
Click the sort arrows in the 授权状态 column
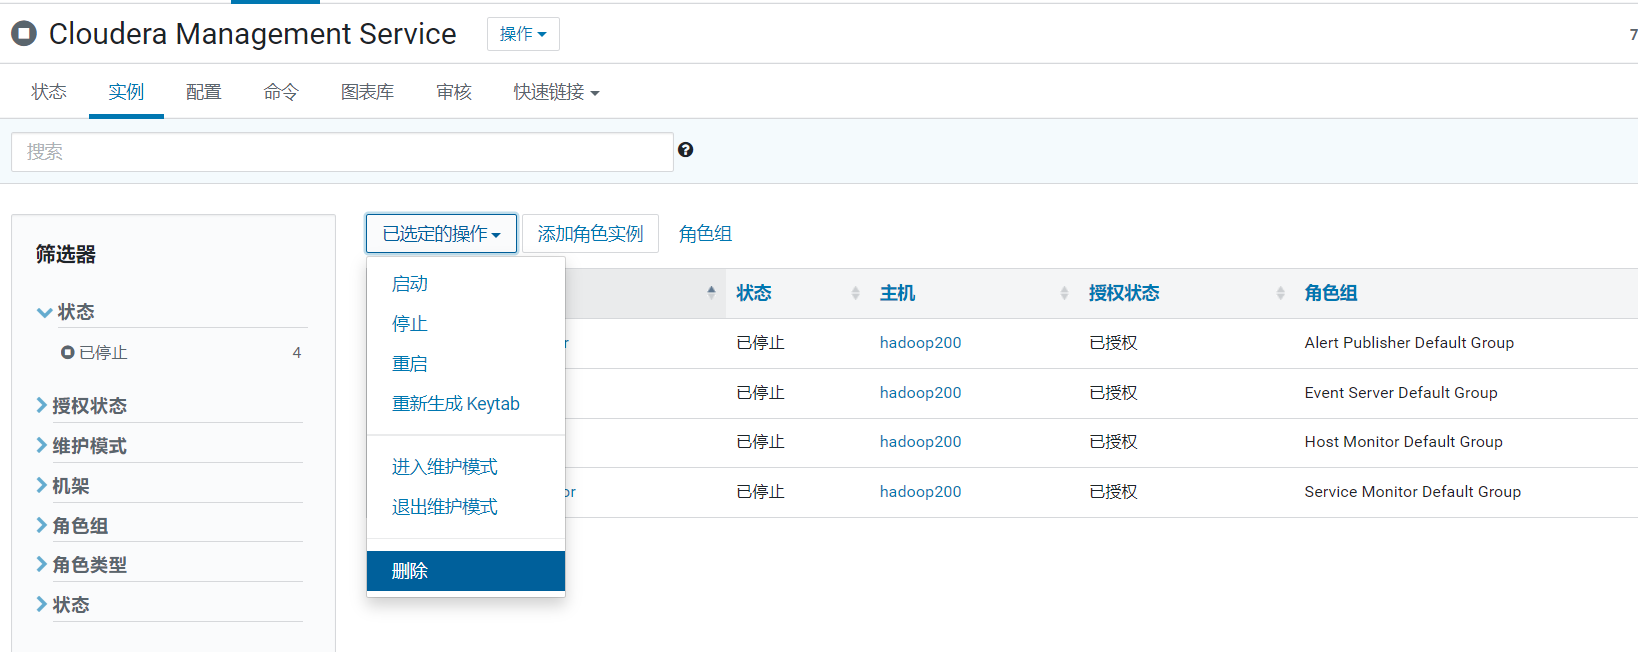pyautogui.click(x=1280, y=293)
